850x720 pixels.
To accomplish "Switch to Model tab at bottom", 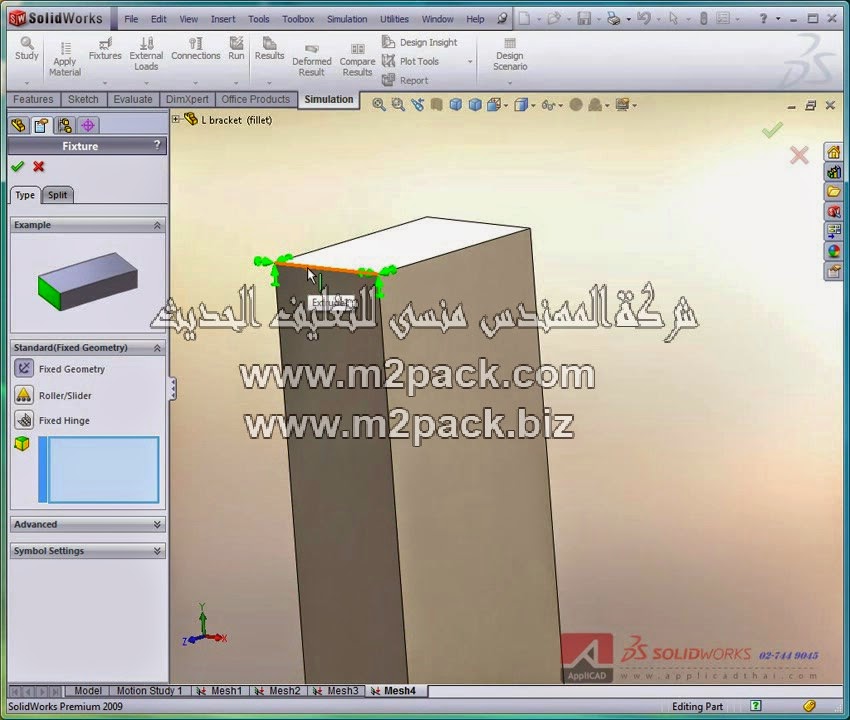I will (x=88, y=691).
